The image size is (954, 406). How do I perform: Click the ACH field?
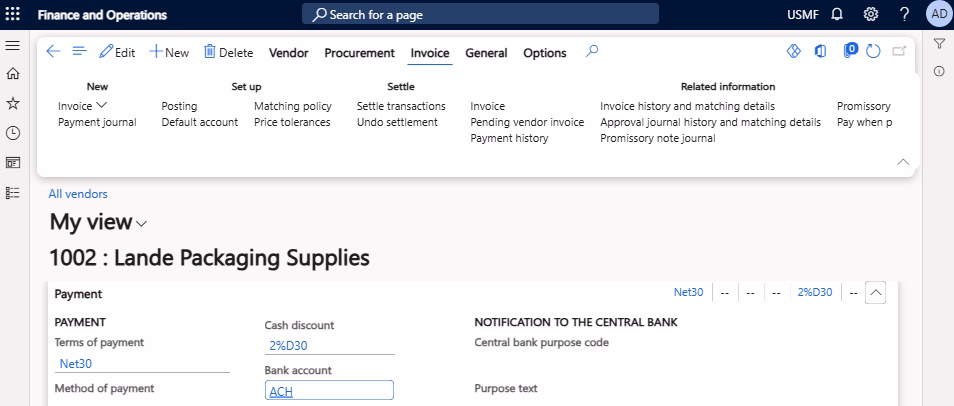point(329,391)
